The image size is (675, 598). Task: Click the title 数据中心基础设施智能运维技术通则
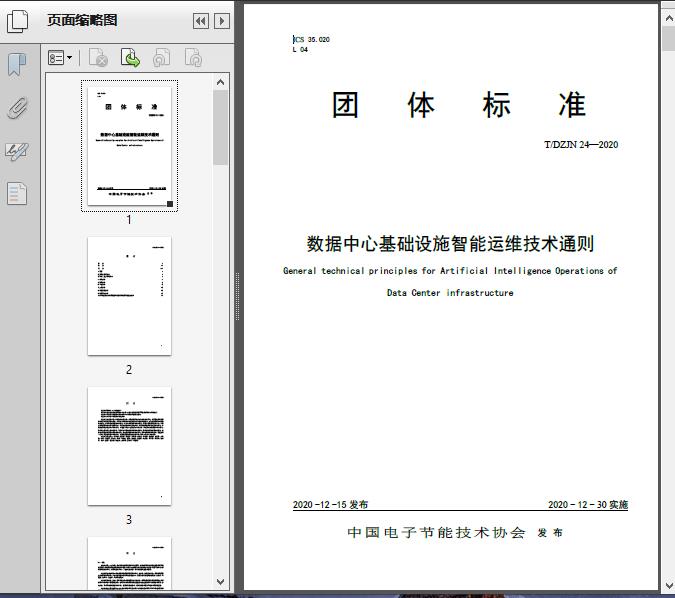tap(450, 244)
